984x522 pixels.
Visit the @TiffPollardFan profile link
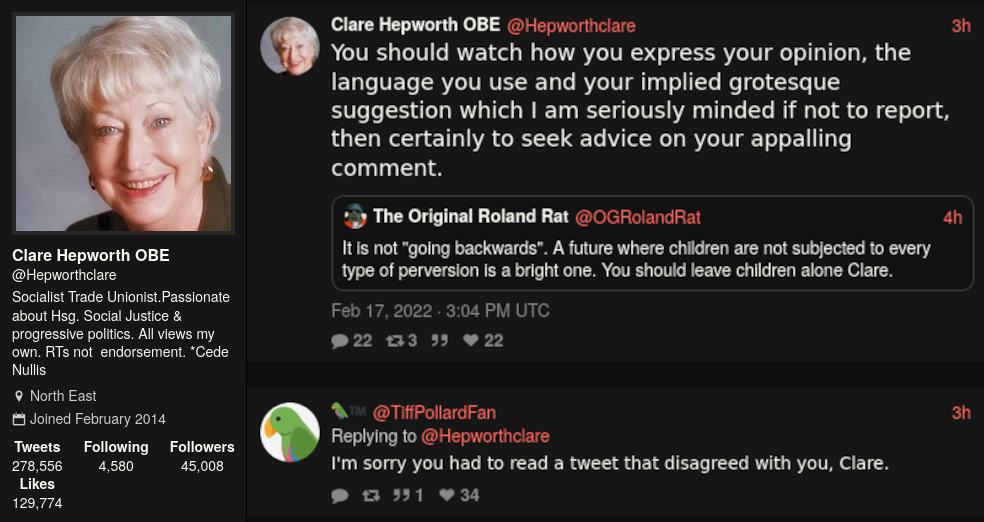434,413
